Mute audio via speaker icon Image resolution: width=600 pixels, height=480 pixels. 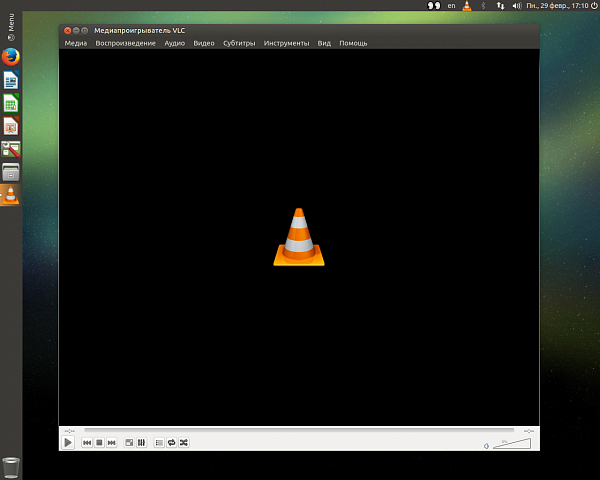tap(486, 446)
